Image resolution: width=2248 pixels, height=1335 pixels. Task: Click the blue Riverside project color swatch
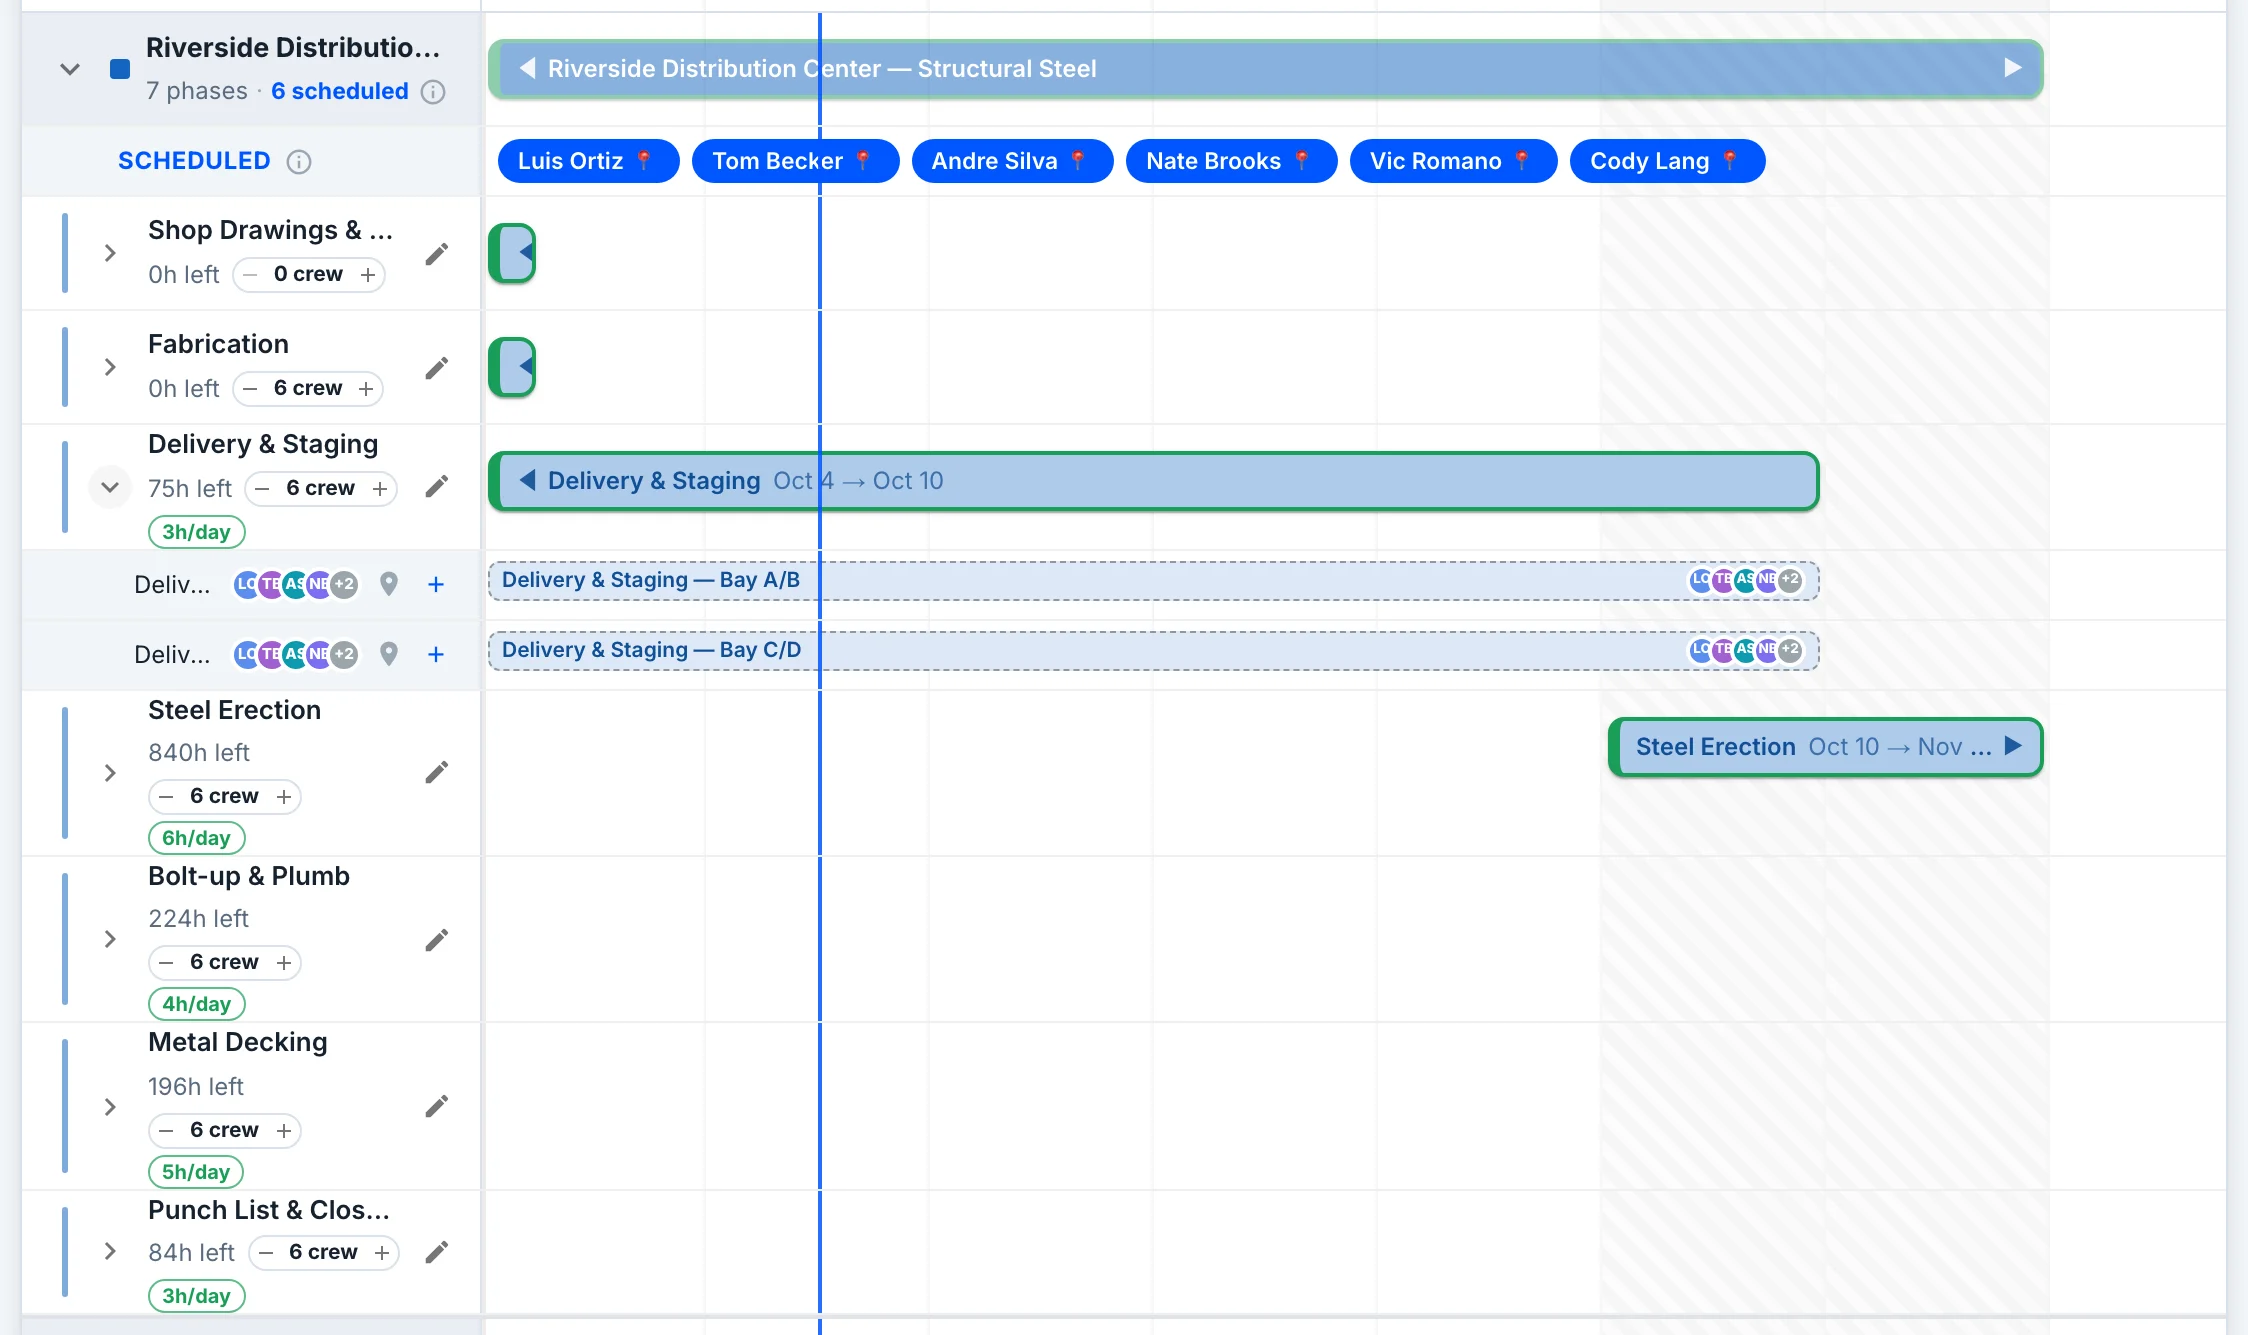click(120, 69)
